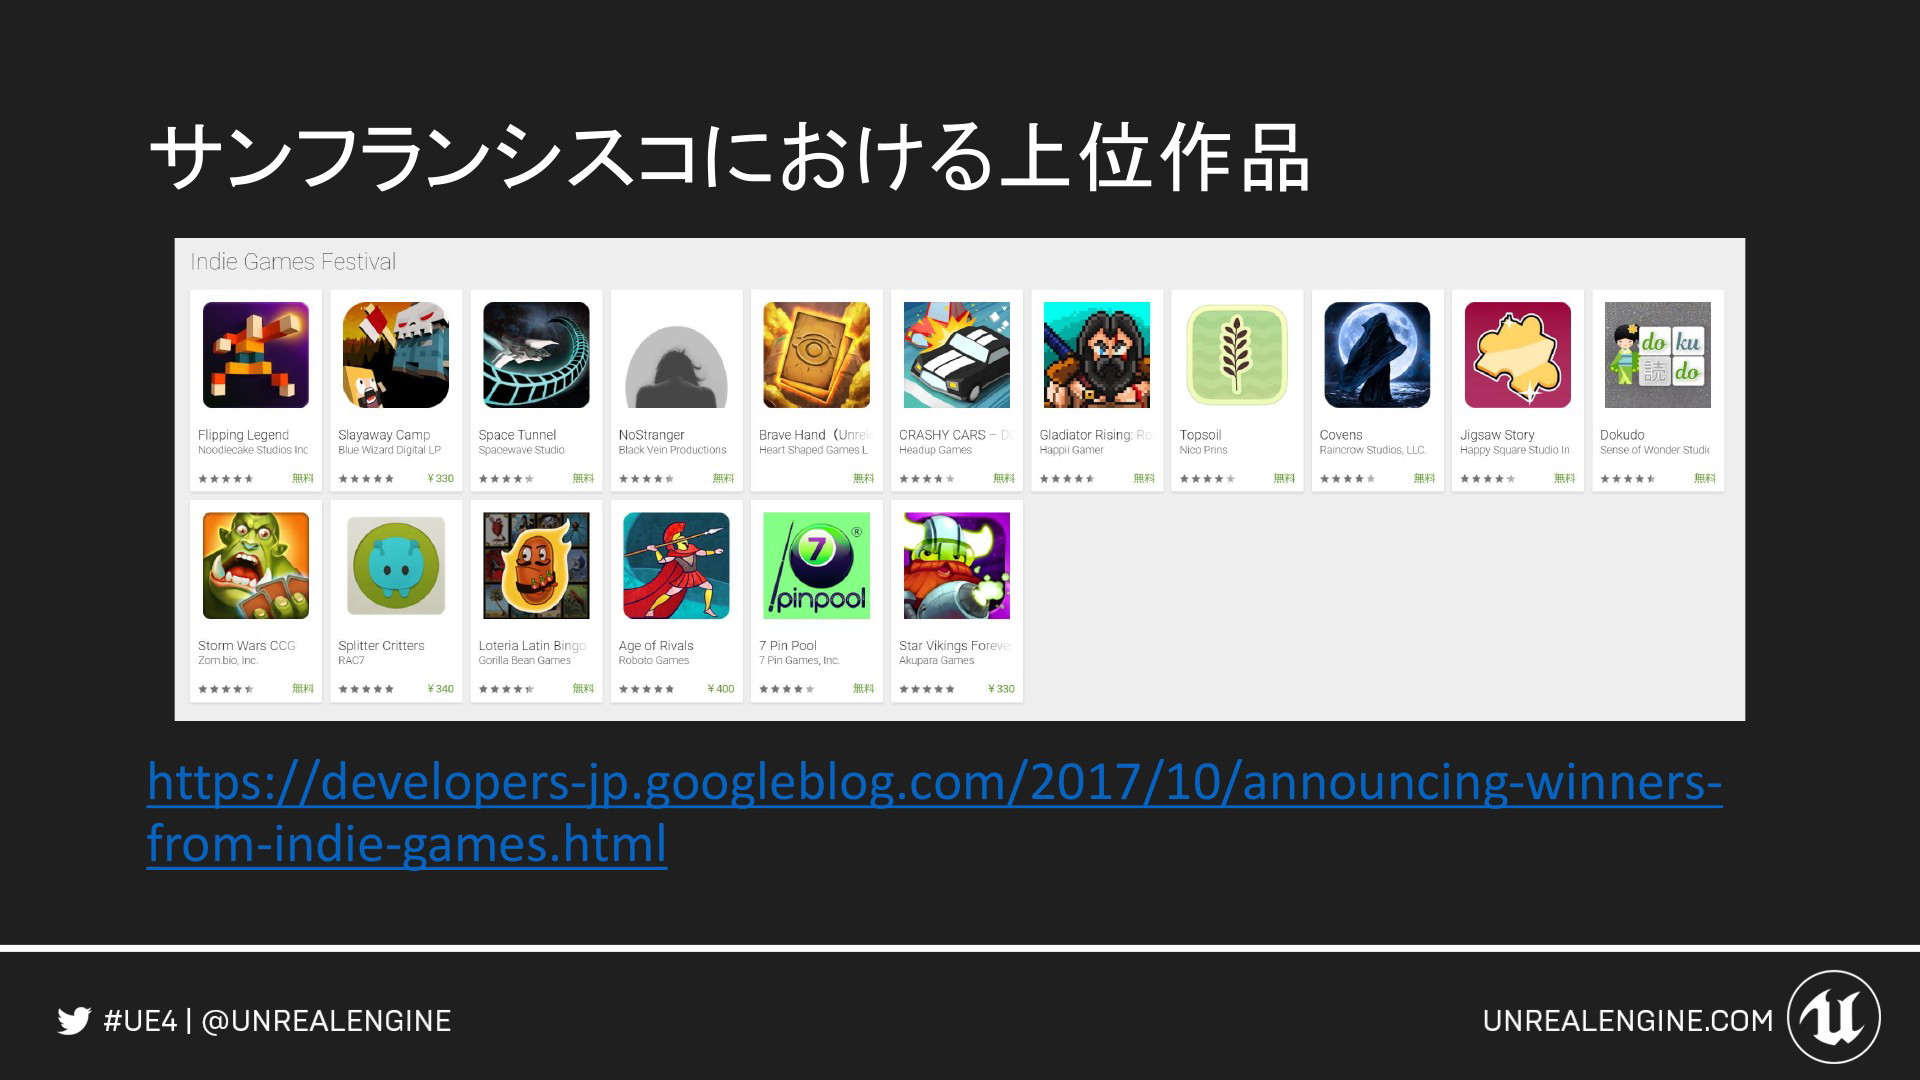Open the CRASHY CARS app icon
Viewport: 1920px width, 1080px height.
tap(957, 355)
